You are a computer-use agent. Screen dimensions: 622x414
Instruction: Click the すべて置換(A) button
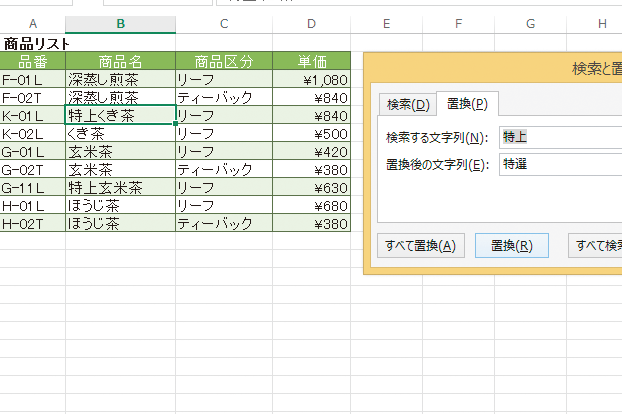(x=420, y=246)
